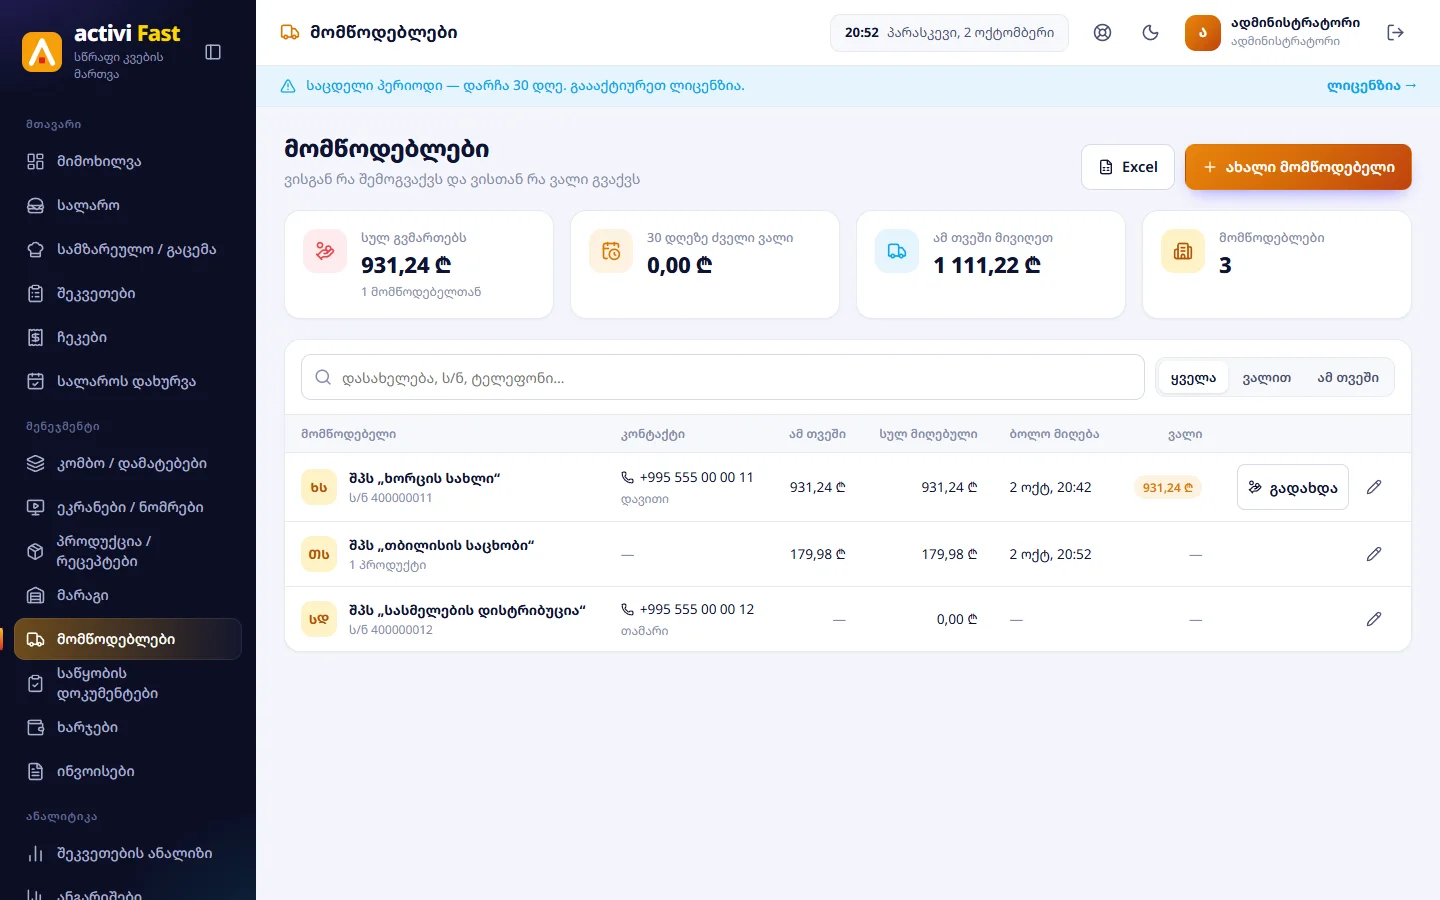Open the support lifebuoy icon
Screen dimensions: 1440x900
point(1102,32)
